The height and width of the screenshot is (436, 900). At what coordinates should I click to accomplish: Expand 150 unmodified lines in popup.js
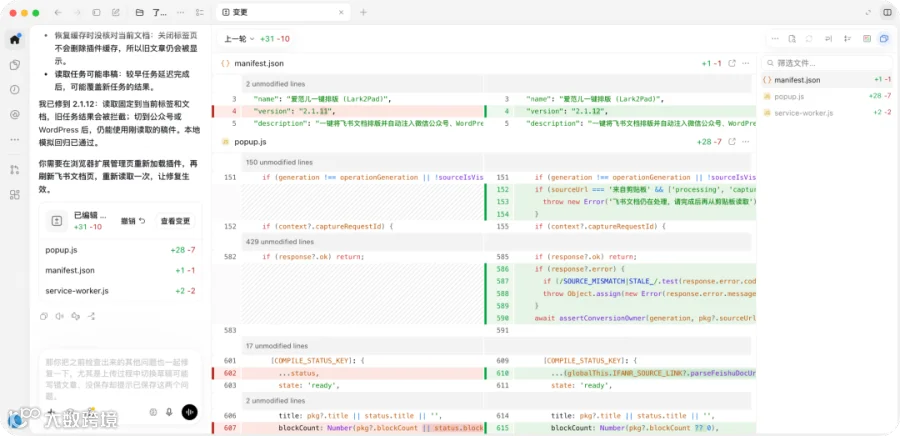point(279,162)
